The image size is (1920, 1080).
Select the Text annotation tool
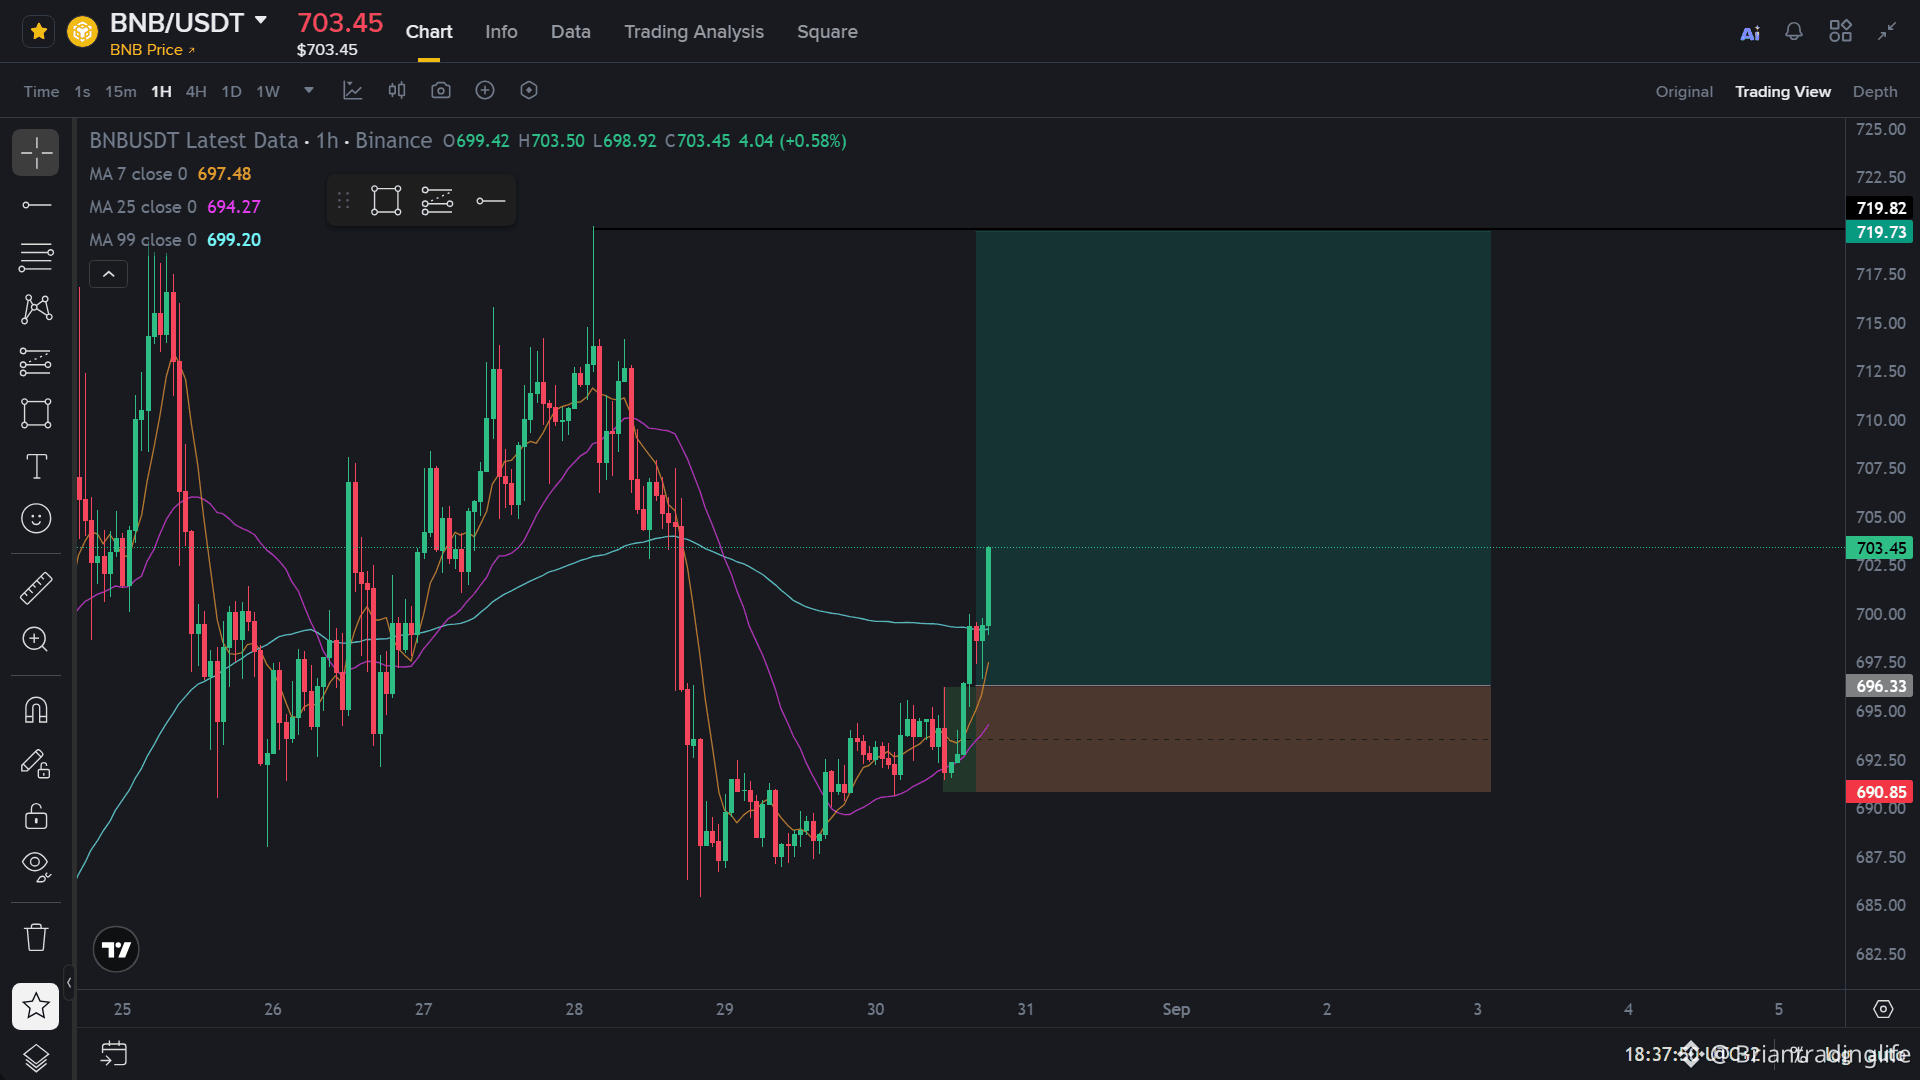[36, 466]
